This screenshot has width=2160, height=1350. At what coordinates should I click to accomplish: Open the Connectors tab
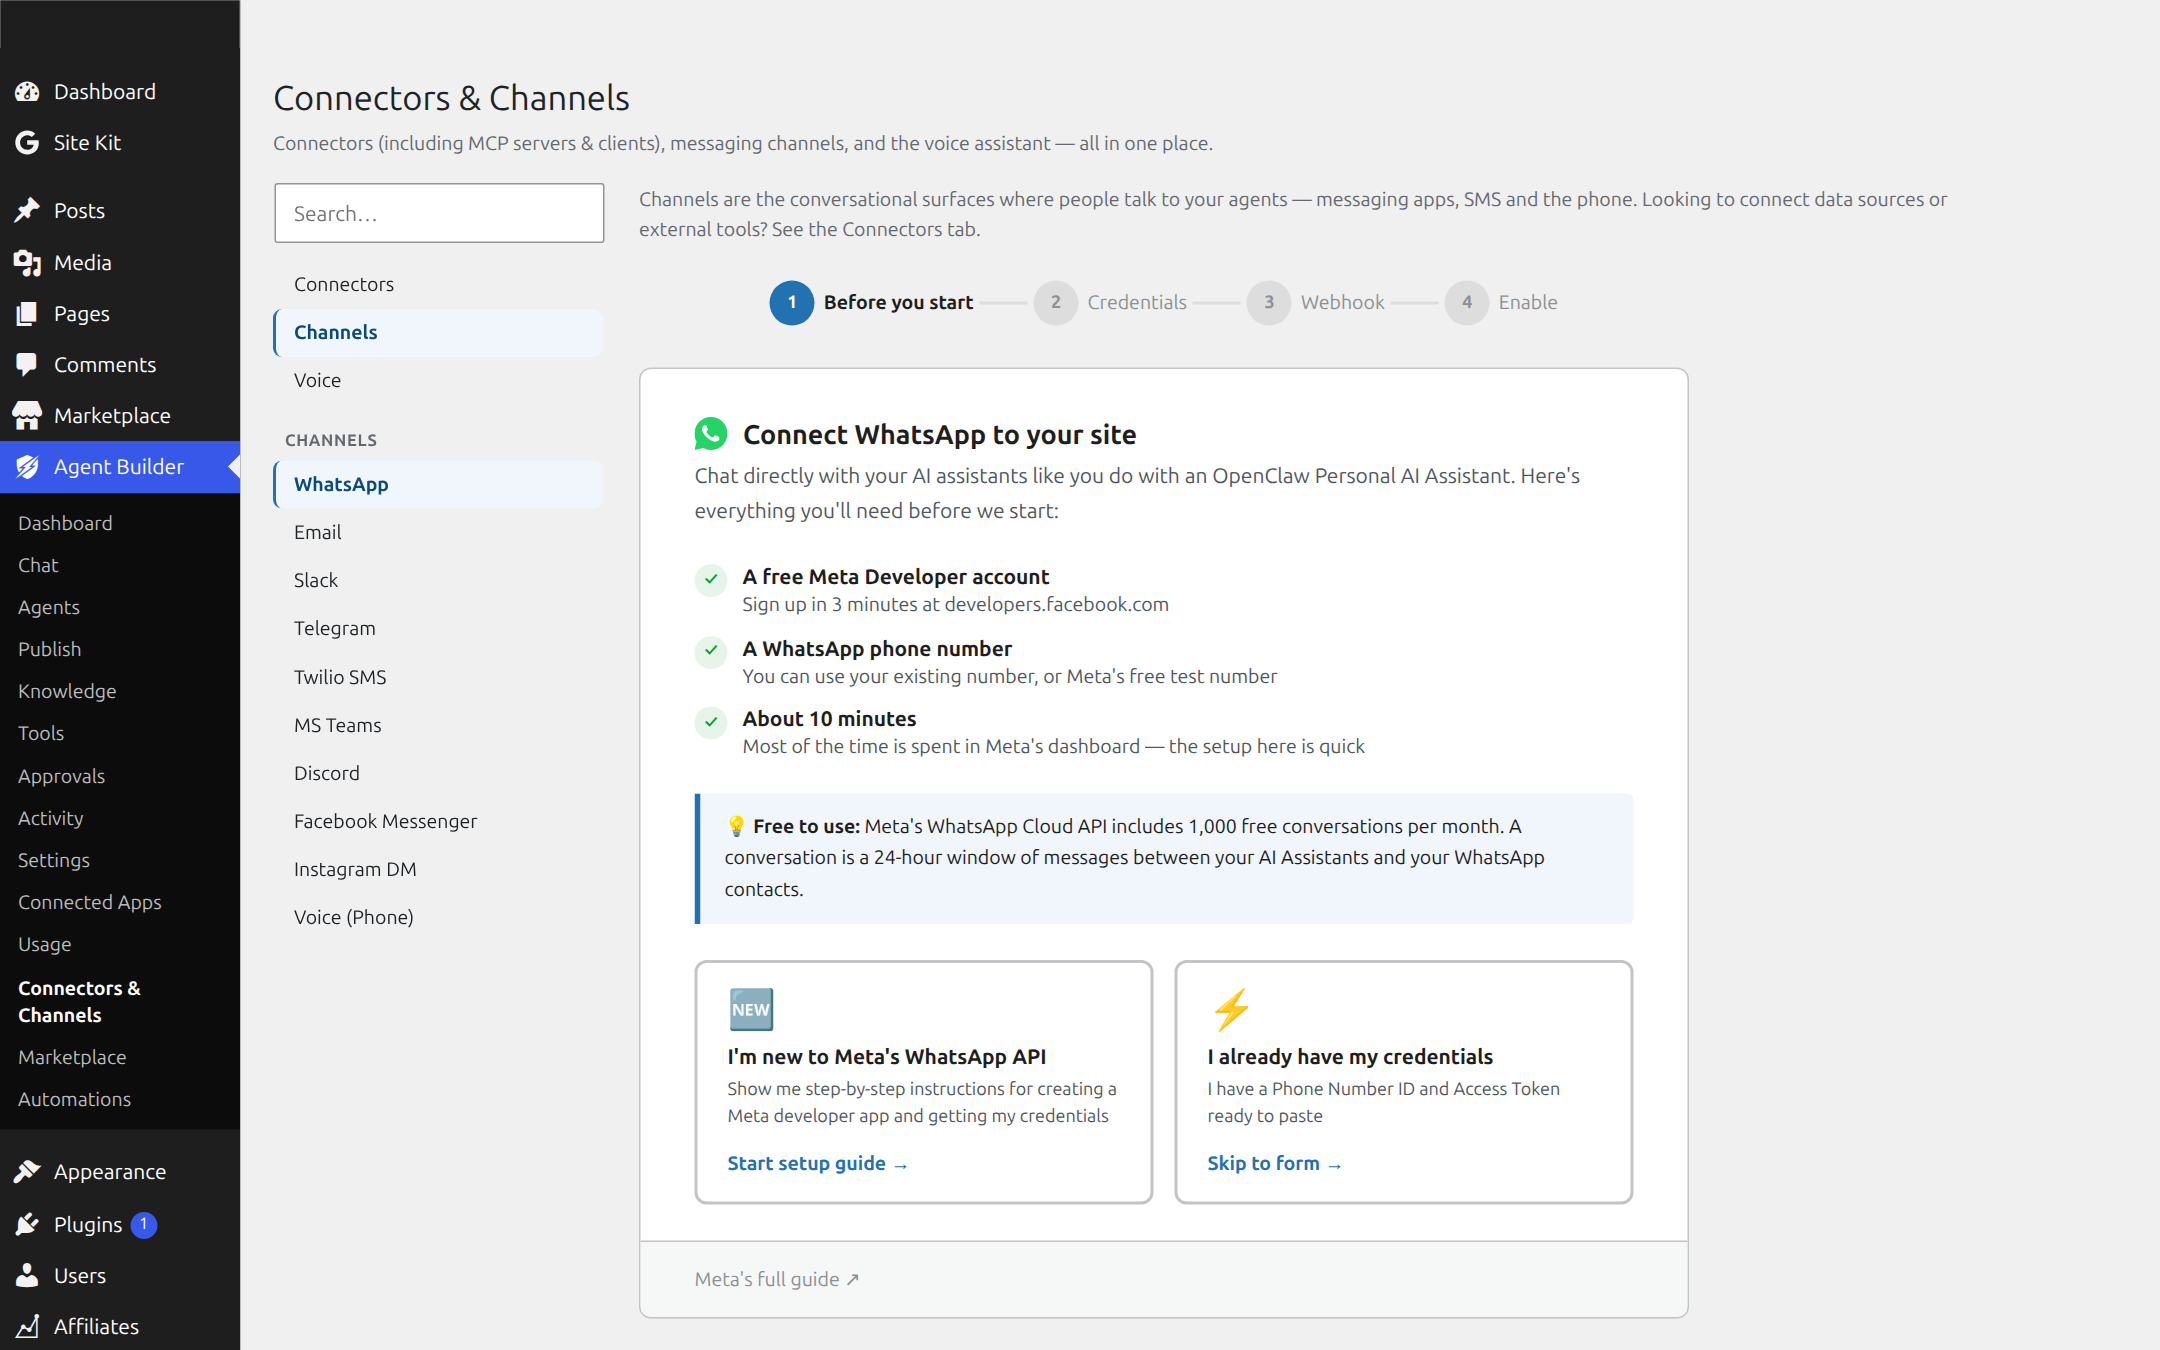pyautogui.click(x=438, y=285)
